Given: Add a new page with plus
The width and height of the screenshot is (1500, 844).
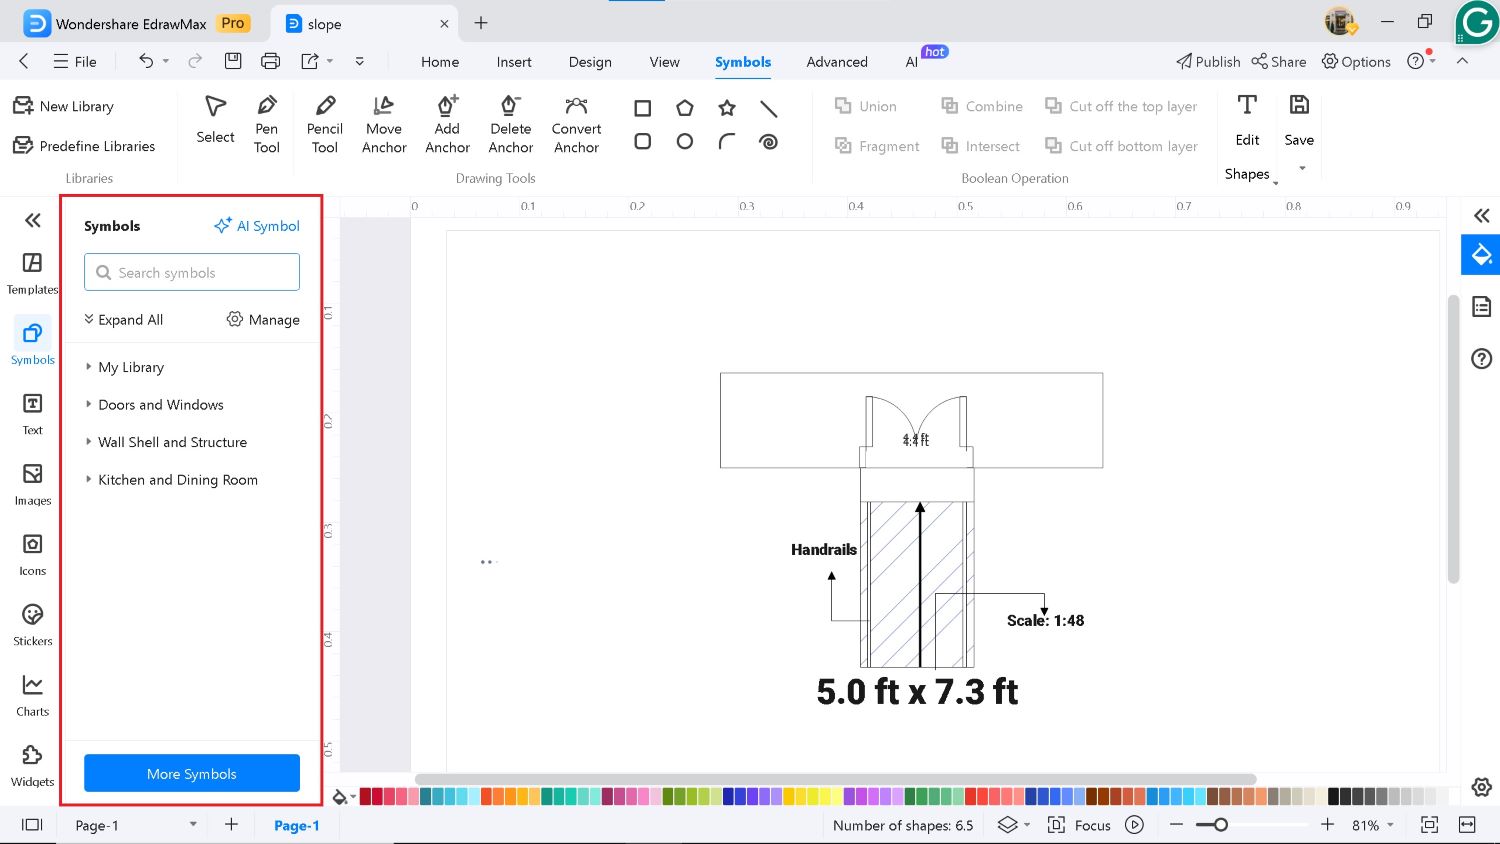Looking at the screenshot, I should [x=231, y=824].
